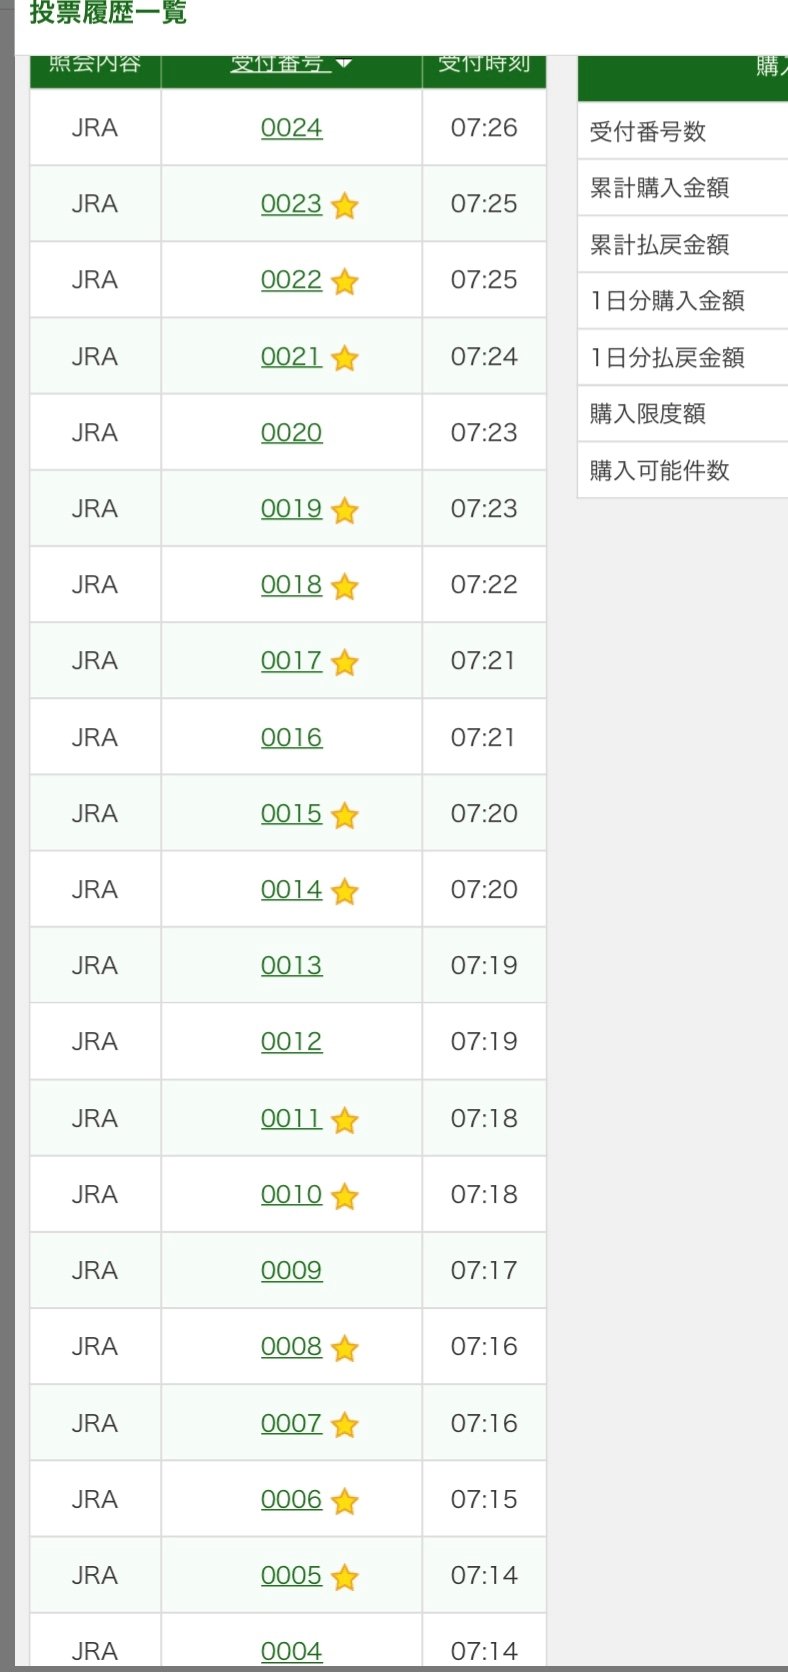
Task: Click the star icon beside receipt 0005
Action: pyautogui.click(x=345, y=1578)
